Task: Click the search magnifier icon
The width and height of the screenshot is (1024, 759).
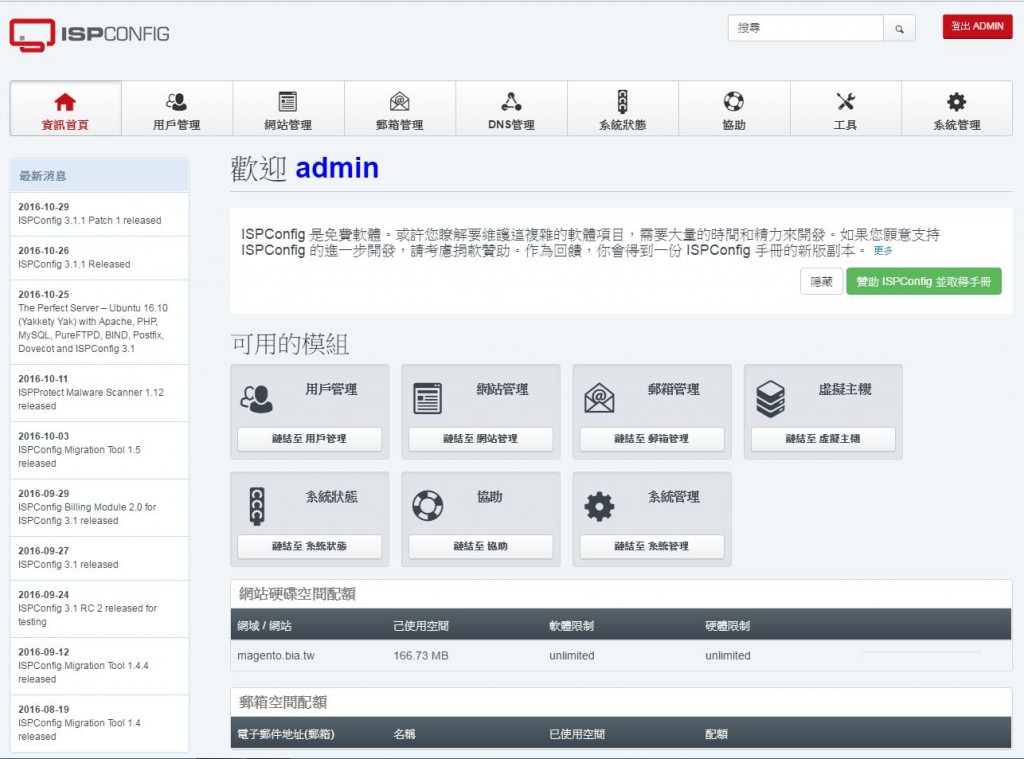Action: 899,29
